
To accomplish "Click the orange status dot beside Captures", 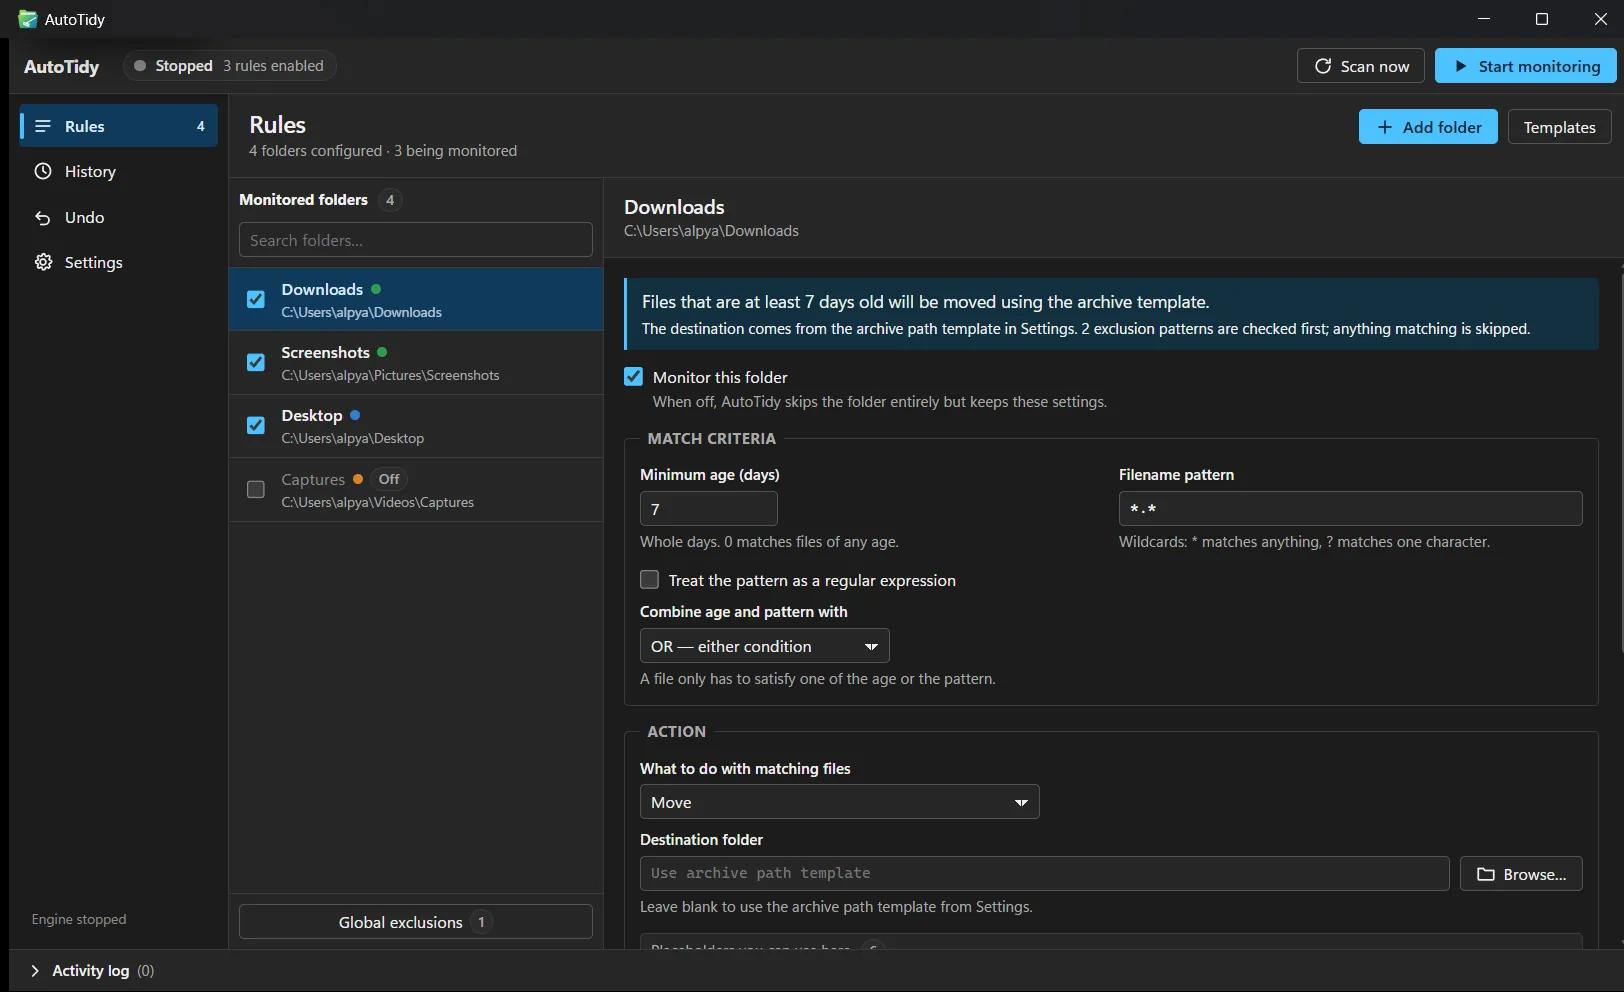I will pos(357,479).
